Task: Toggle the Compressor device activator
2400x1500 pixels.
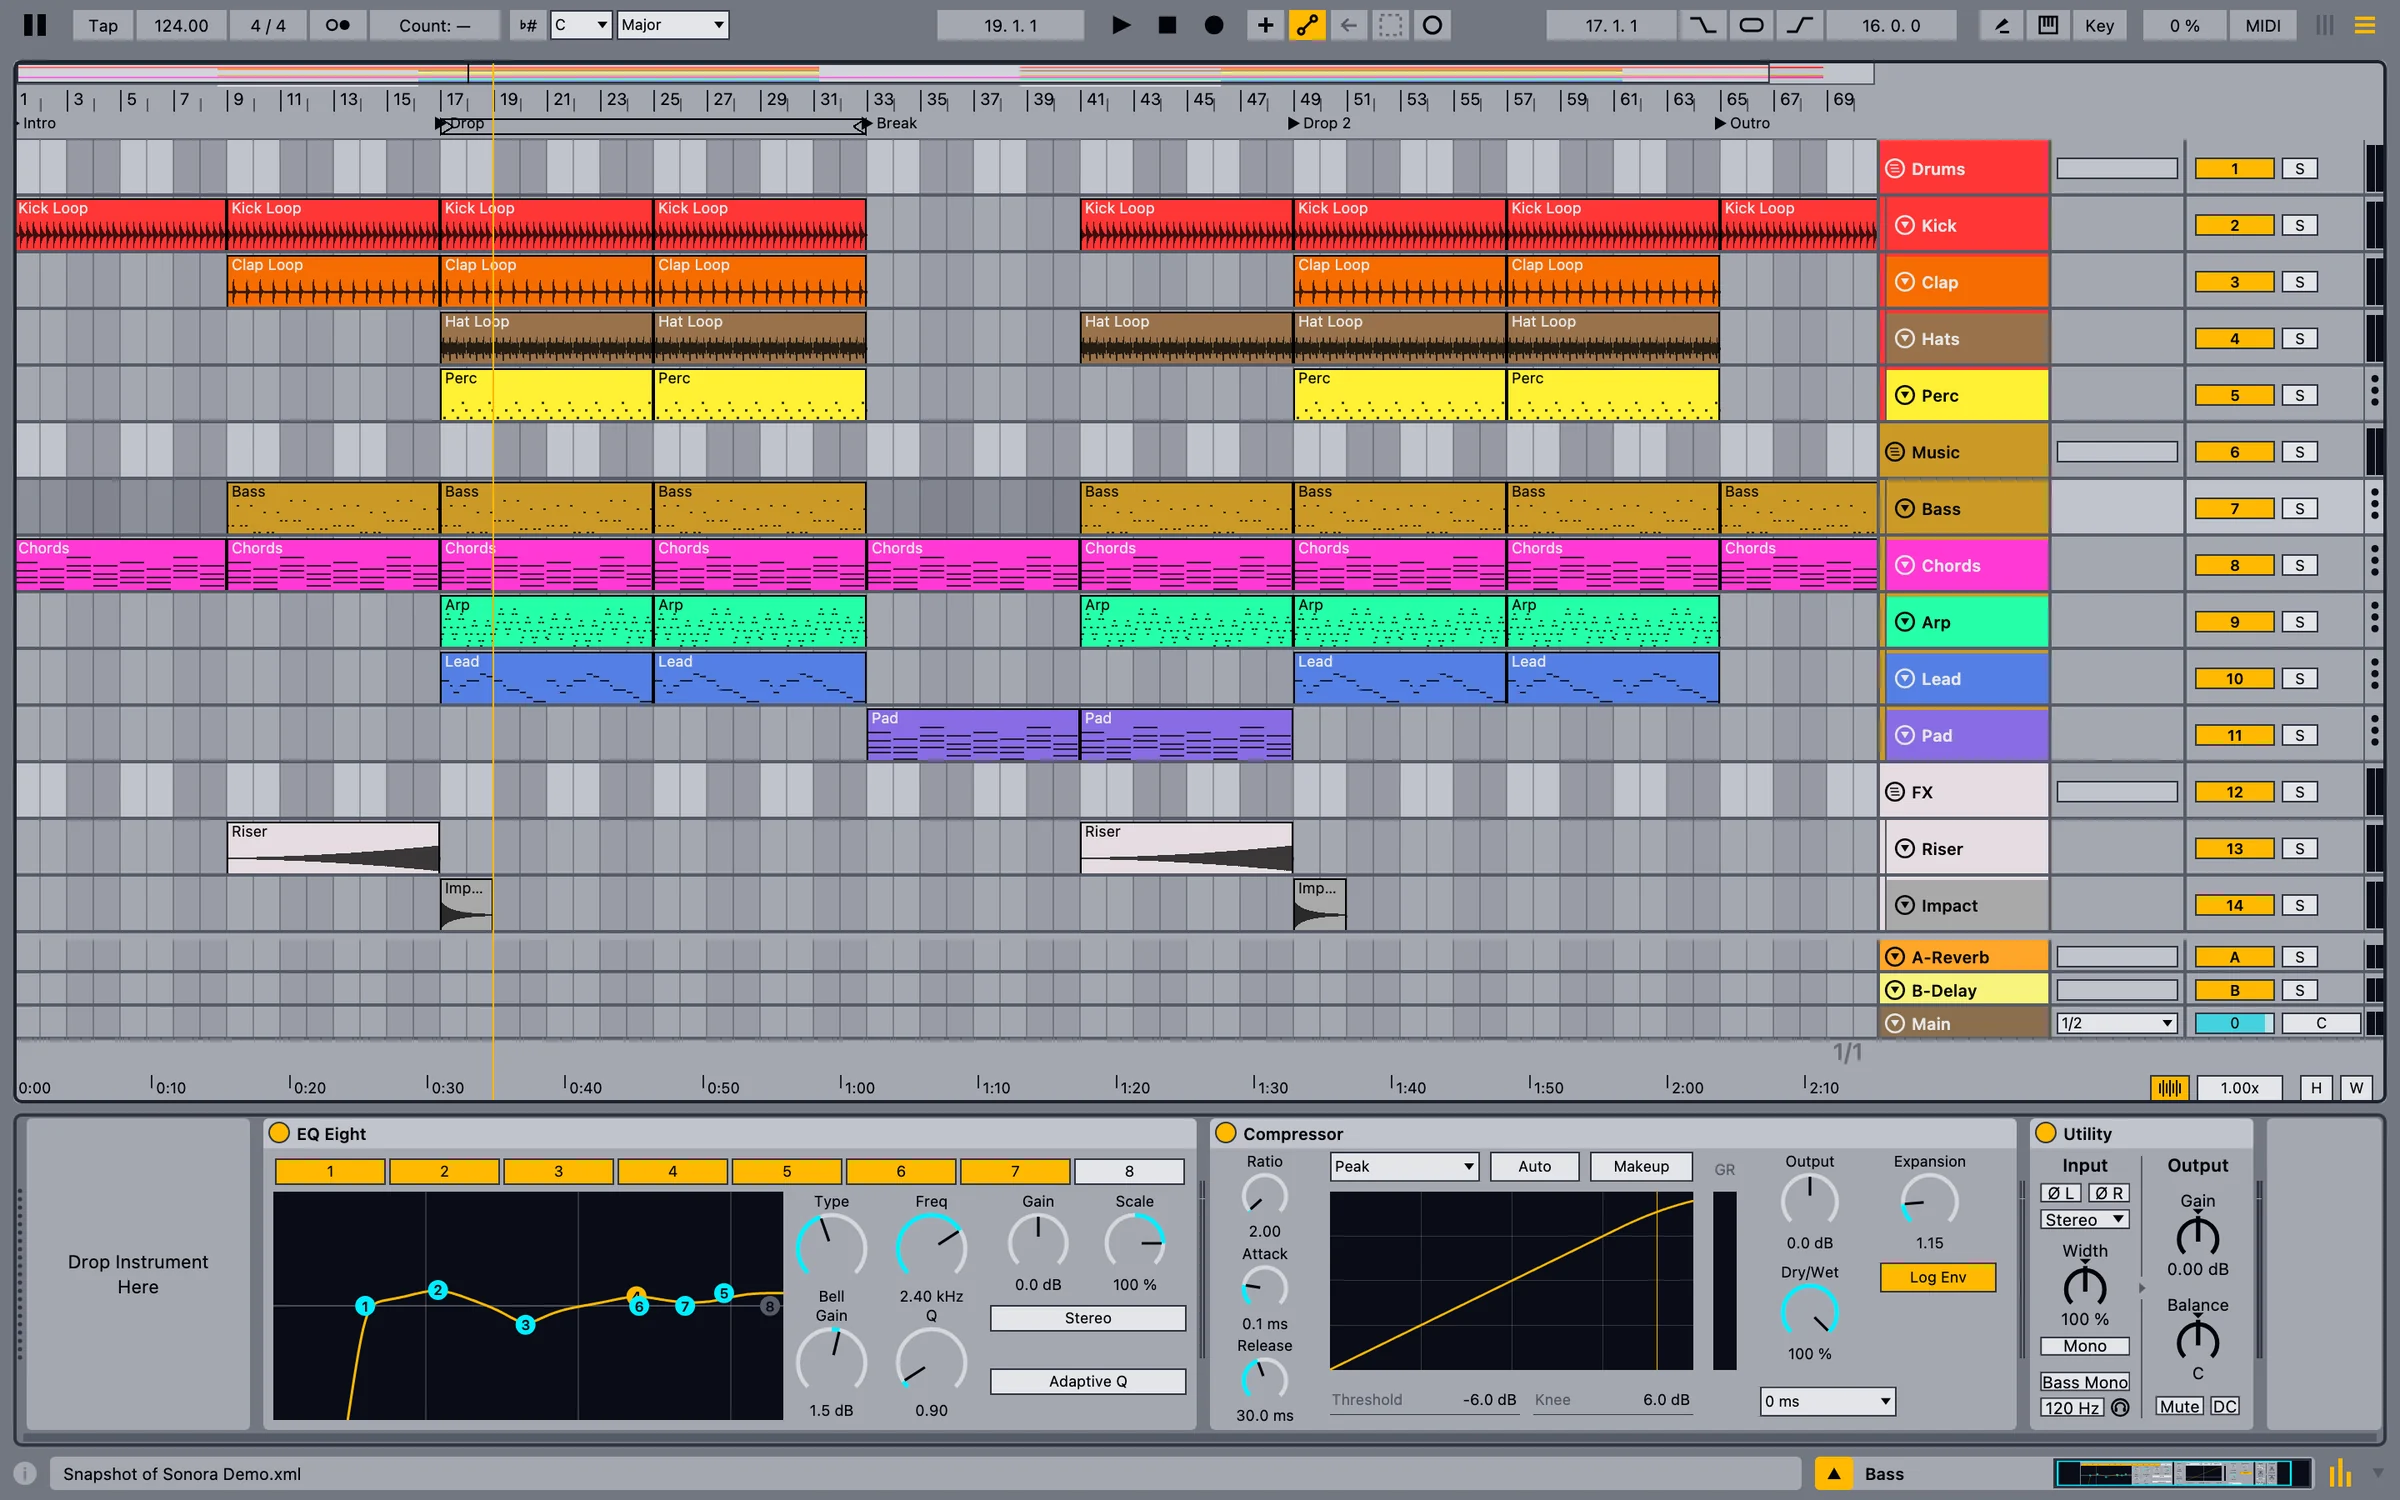Action: point(1225,1133)
